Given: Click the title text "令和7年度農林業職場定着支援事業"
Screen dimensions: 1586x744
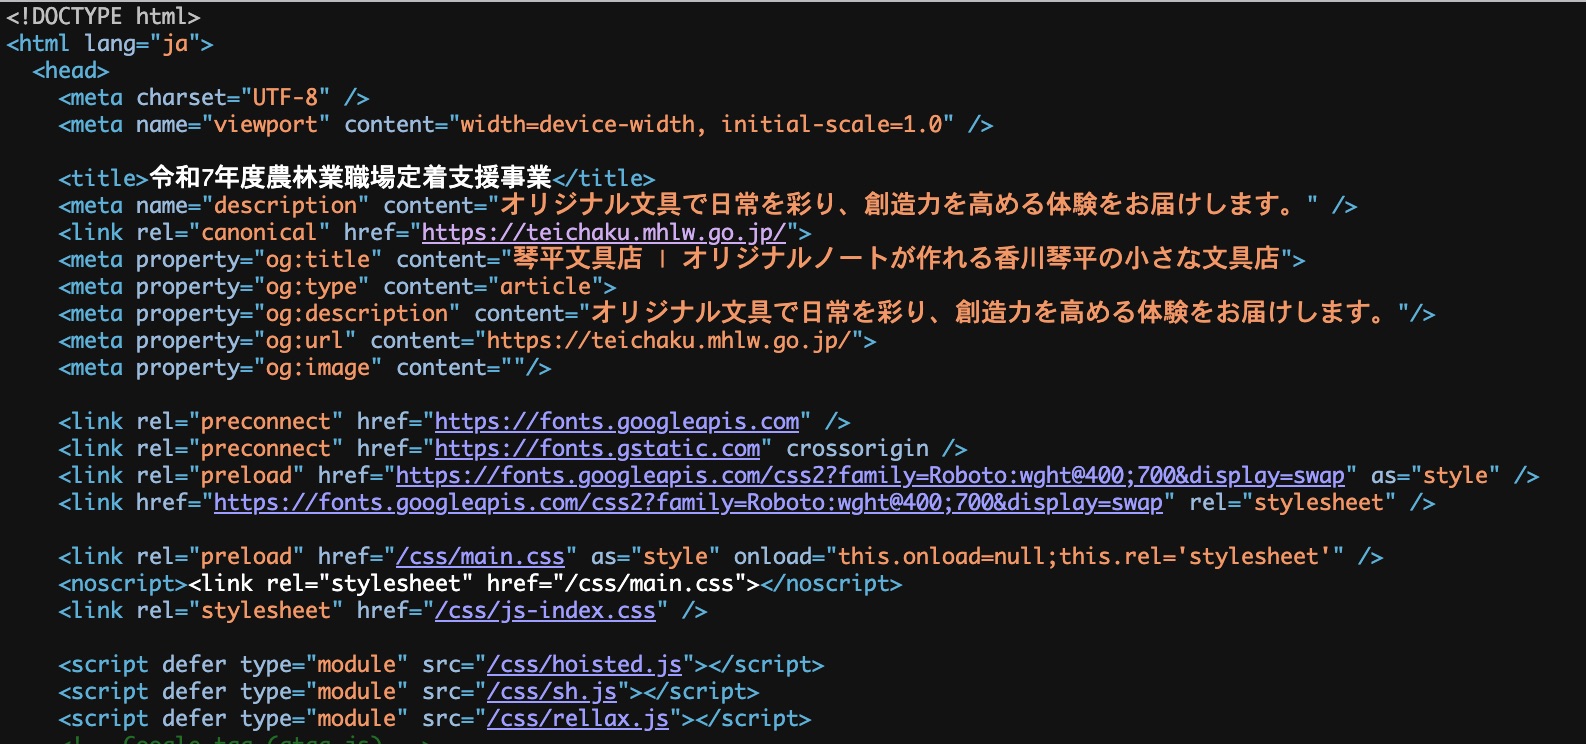Looking at the screenshot, I should (x=351, y=178).
